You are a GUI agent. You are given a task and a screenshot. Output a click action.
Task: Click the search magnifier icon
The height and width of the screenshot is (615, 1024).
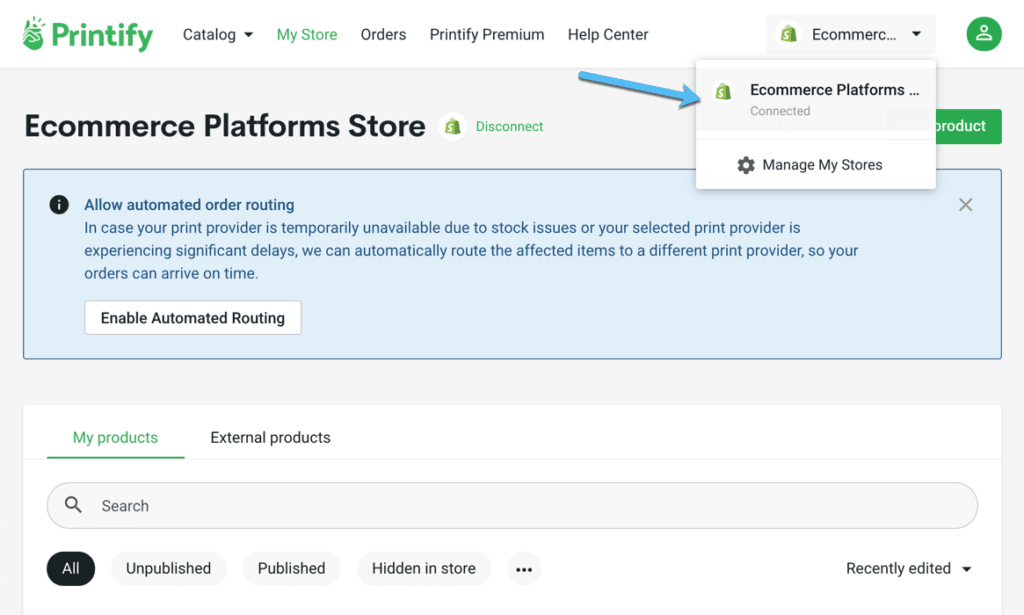73,505
